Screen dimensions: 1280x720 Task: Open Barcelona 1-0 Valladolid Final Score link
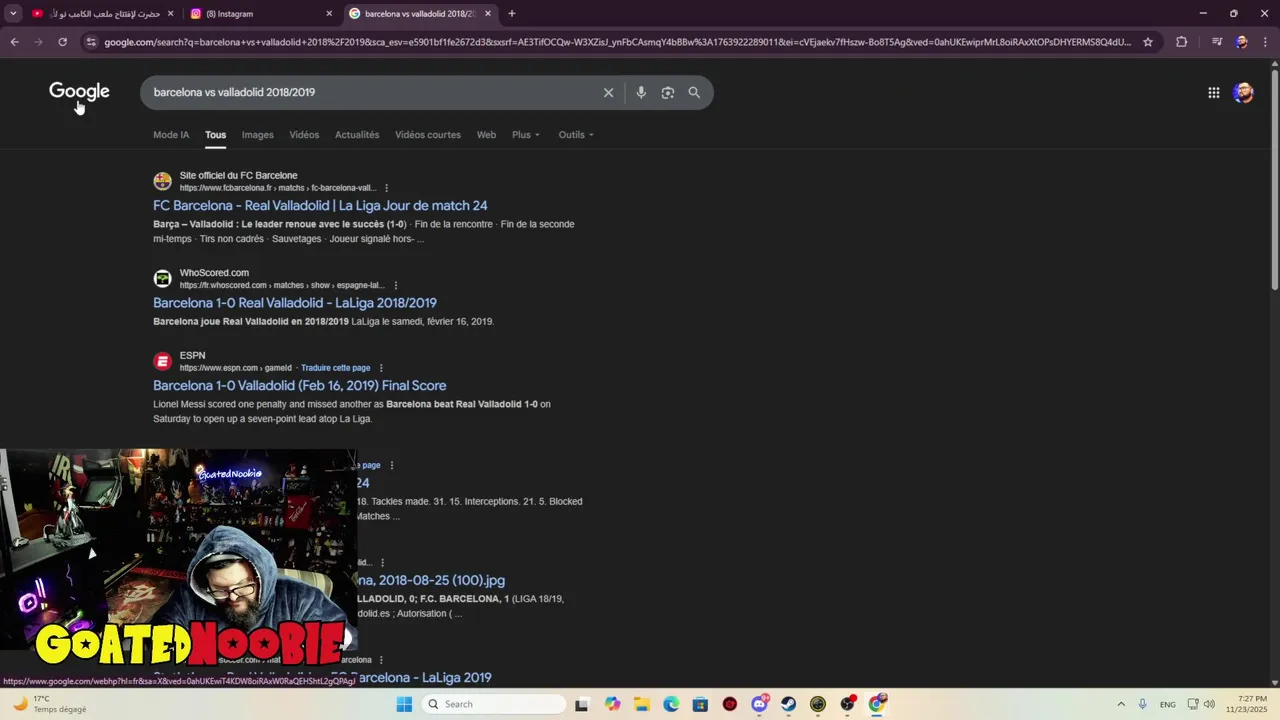(x=300, y=385)
